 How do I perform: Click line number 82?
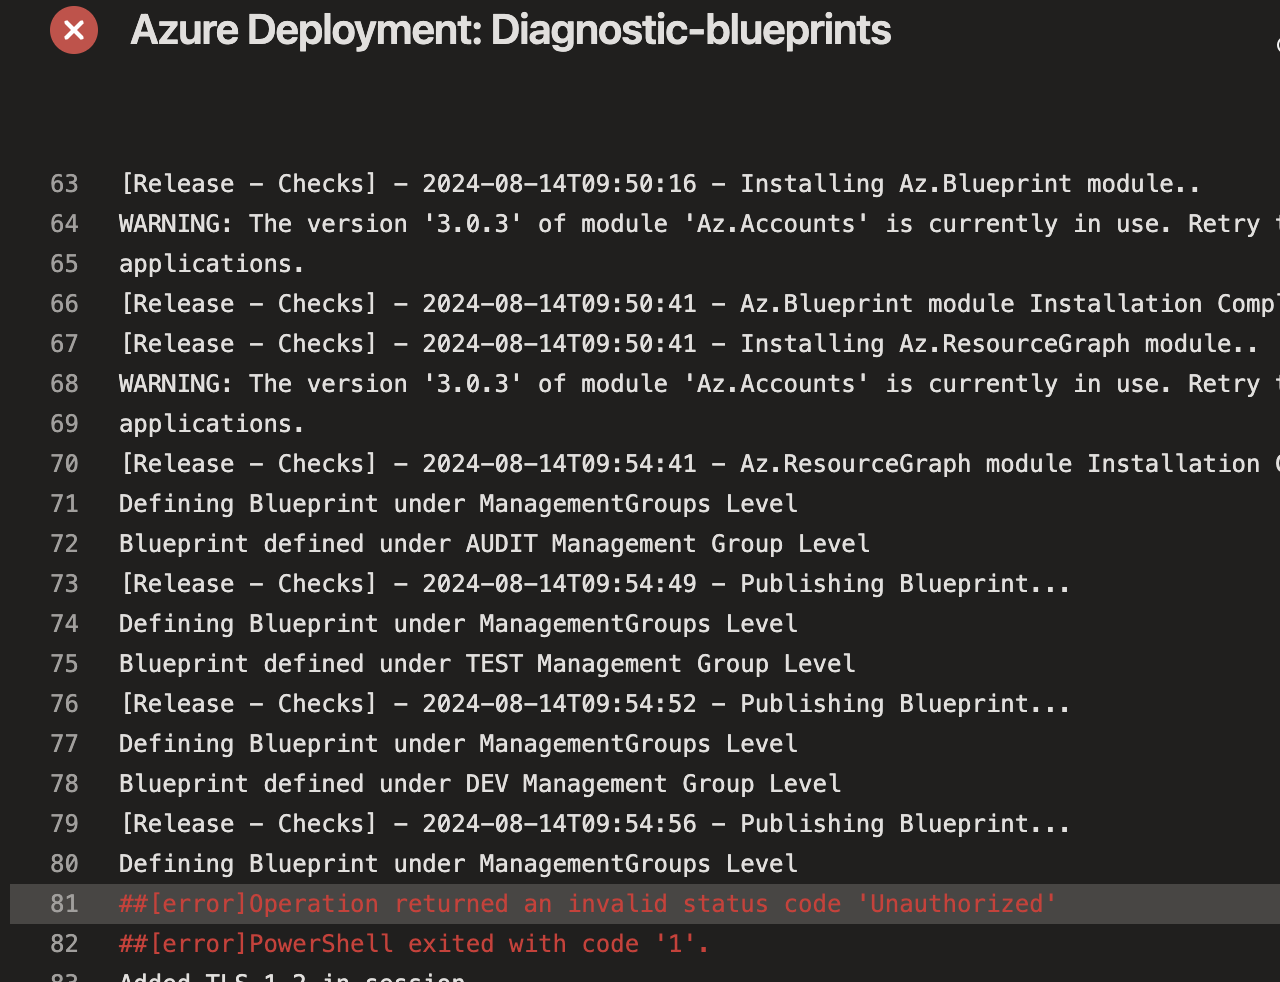[x=64, y=944]
